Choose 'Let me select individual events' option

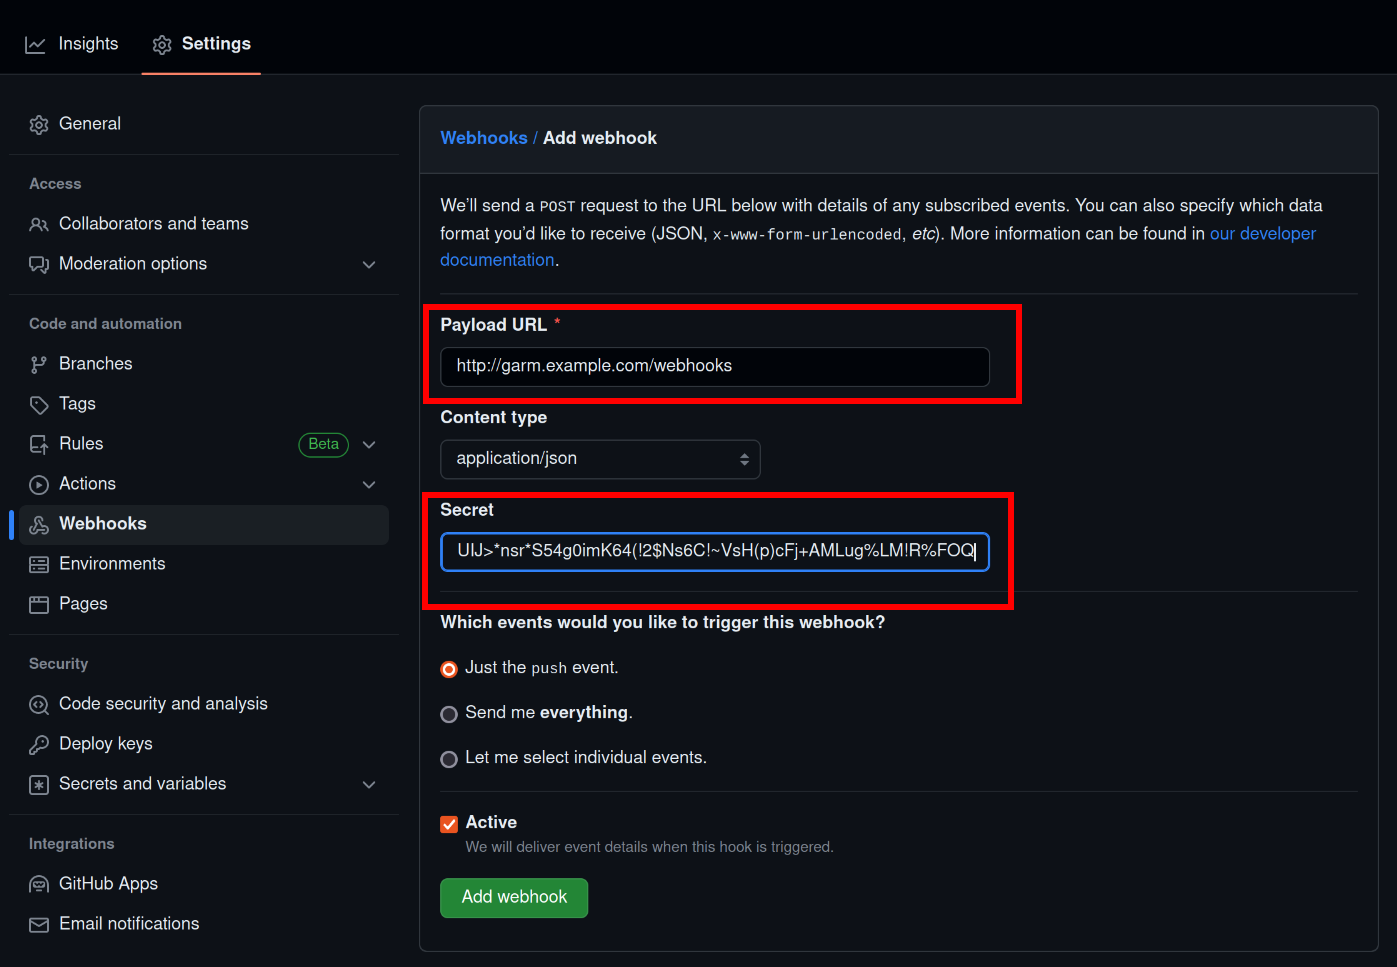[449, 759]
